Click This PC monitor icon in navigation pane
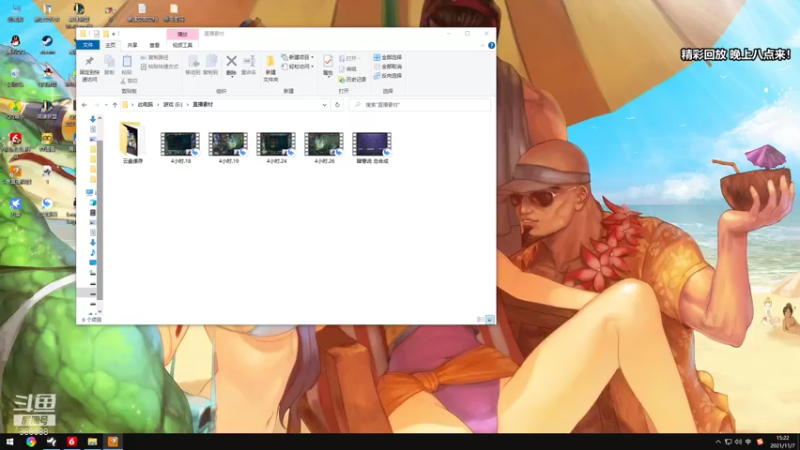 coord(90,192)
